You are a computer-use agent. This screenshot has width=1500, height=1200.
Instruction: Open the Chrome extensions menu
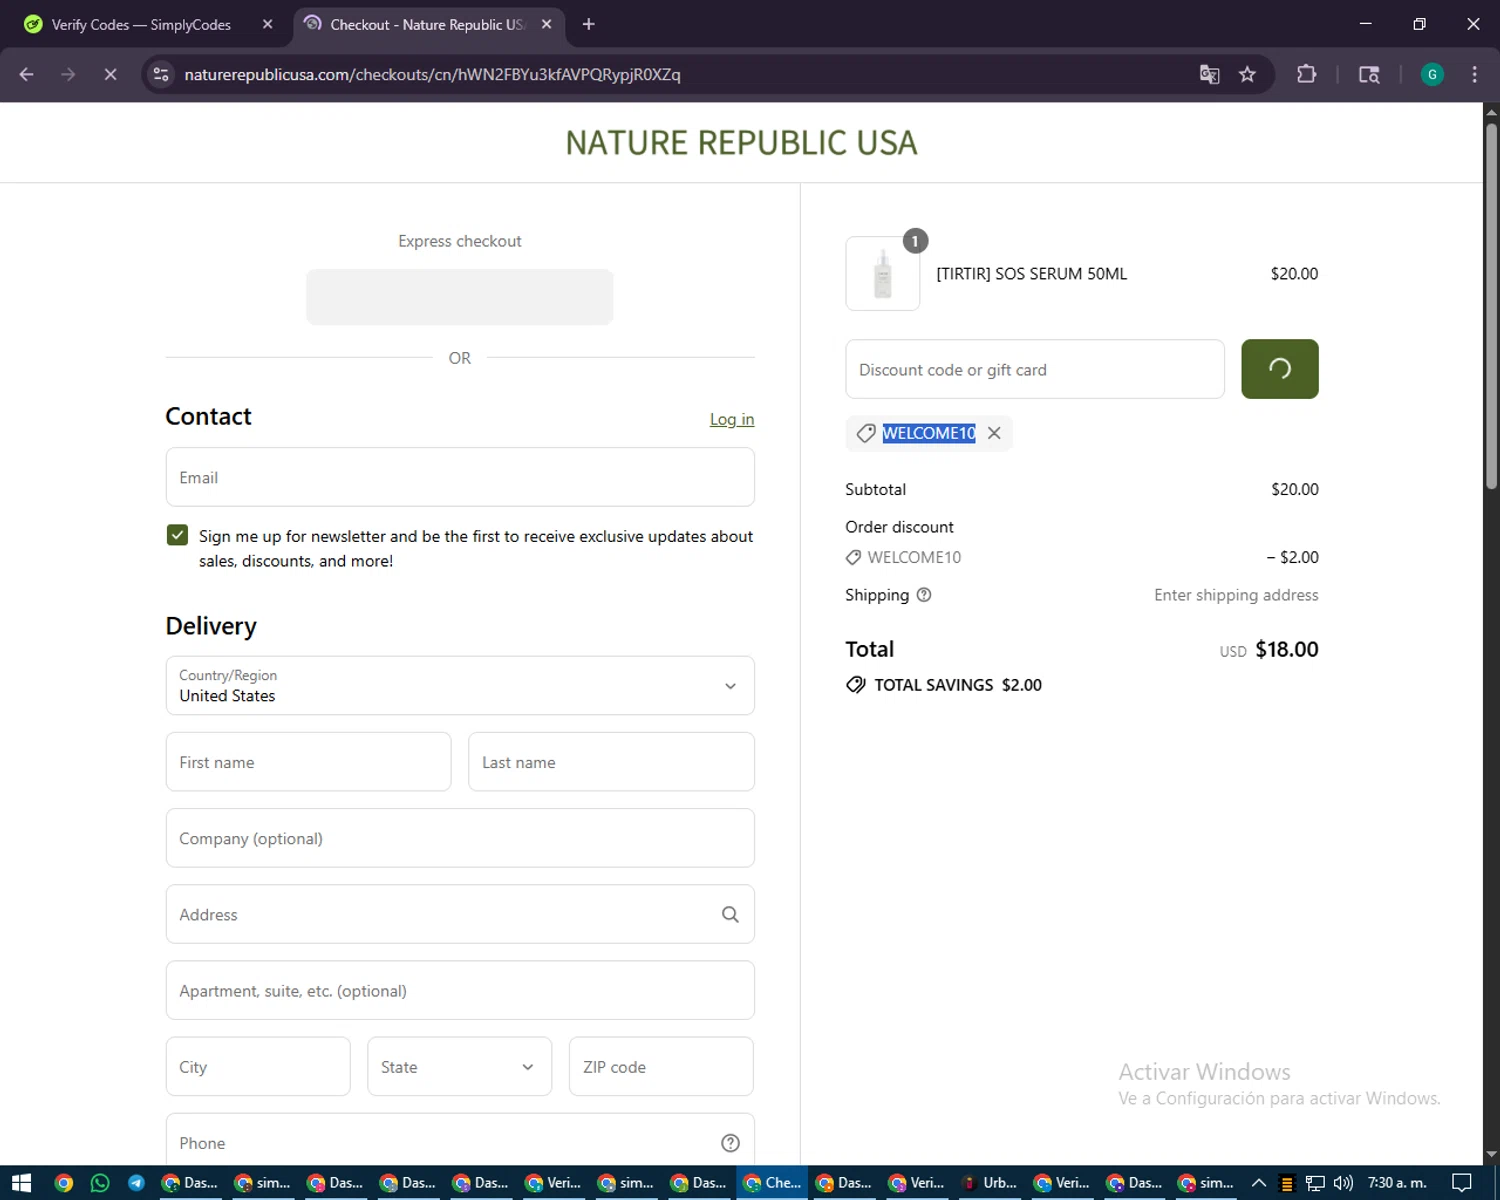coord(1306,74)
